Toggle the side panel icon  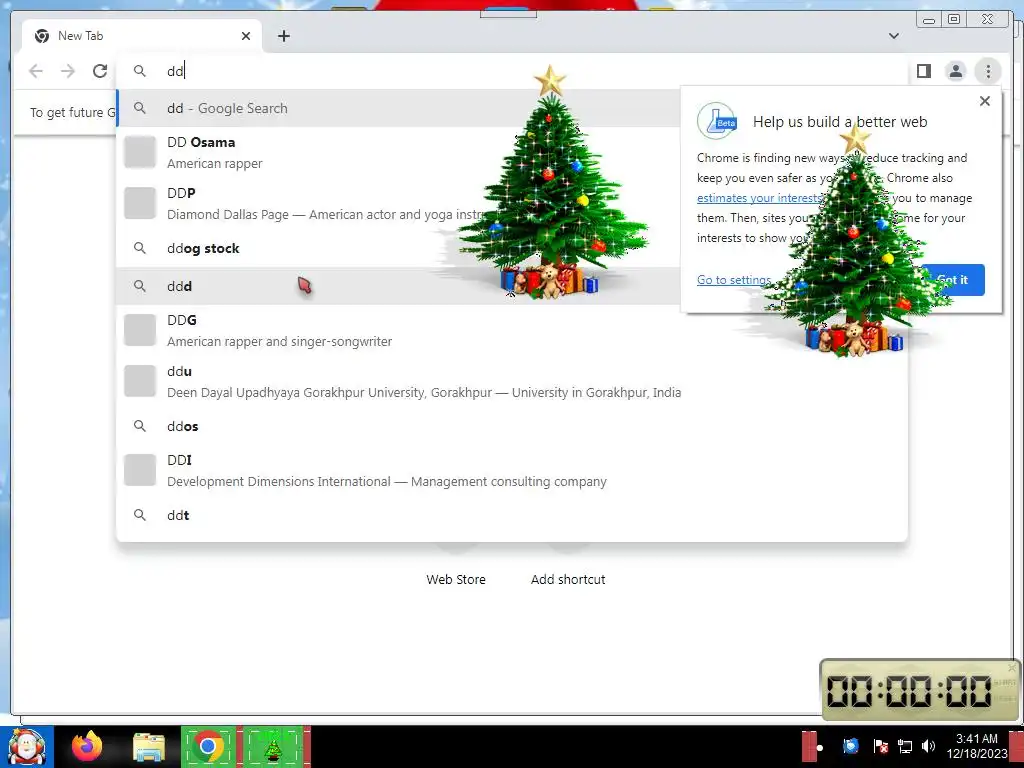[923, 71]
